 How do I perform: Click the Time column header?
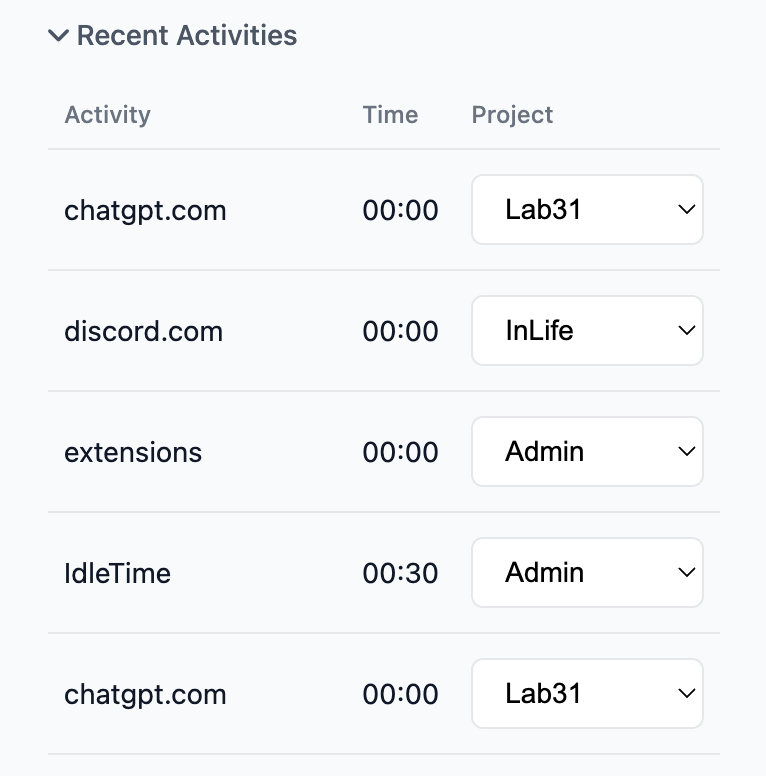[x=390, y=115]
